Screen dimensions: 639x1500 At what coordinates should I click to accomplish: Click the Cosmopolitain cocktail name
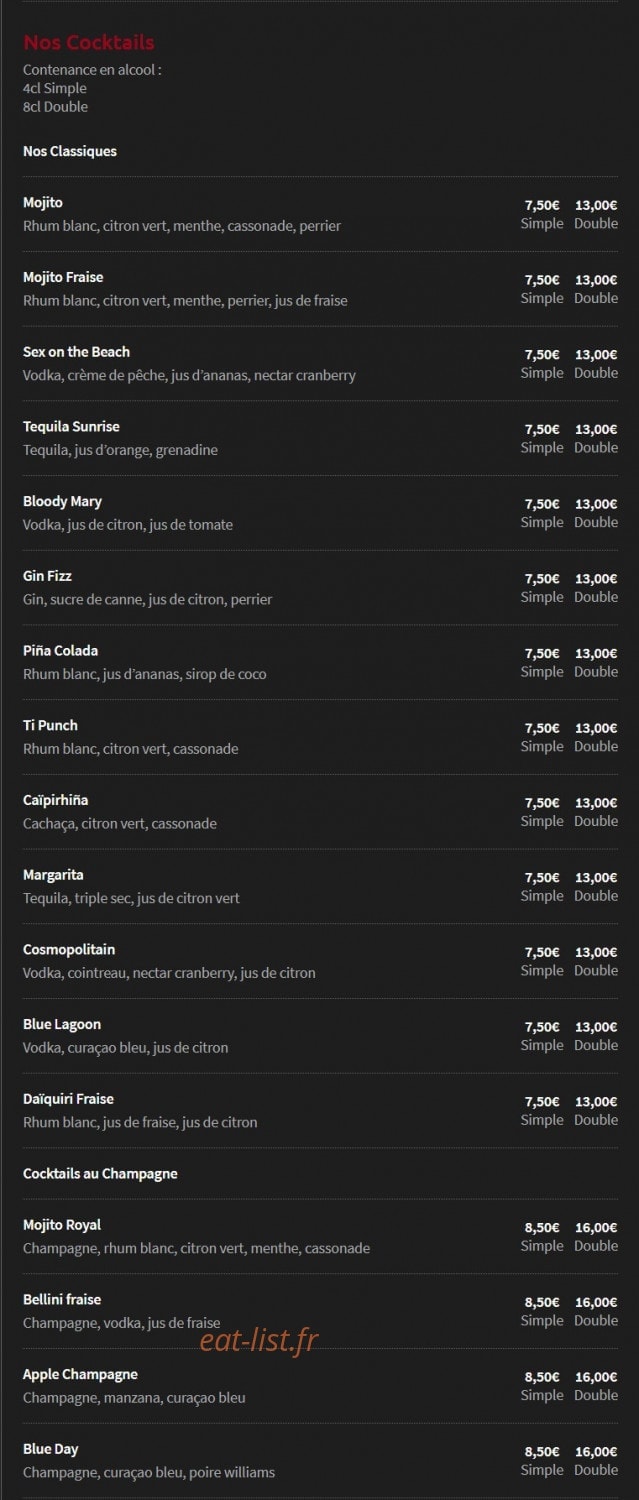point(69,950)
